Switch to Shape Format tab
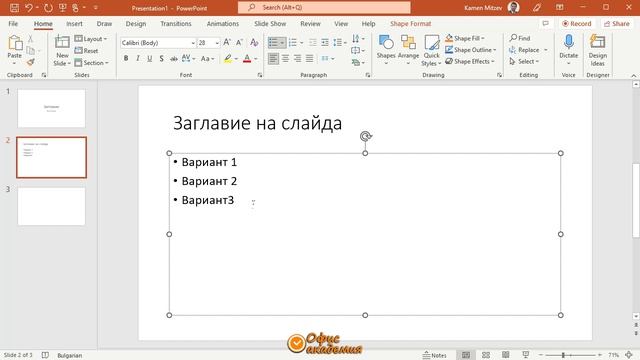This screenshot has width=640, height=360. tap(411, 24)
